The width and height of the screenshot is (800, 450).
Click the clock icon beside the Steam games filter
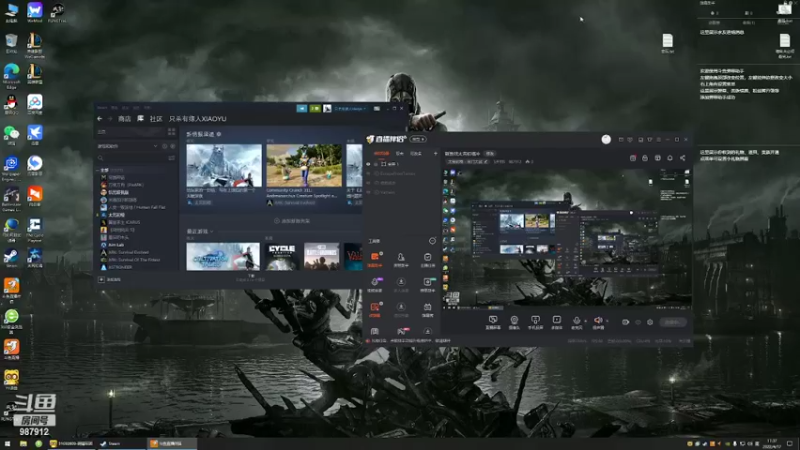pos(164,146)
